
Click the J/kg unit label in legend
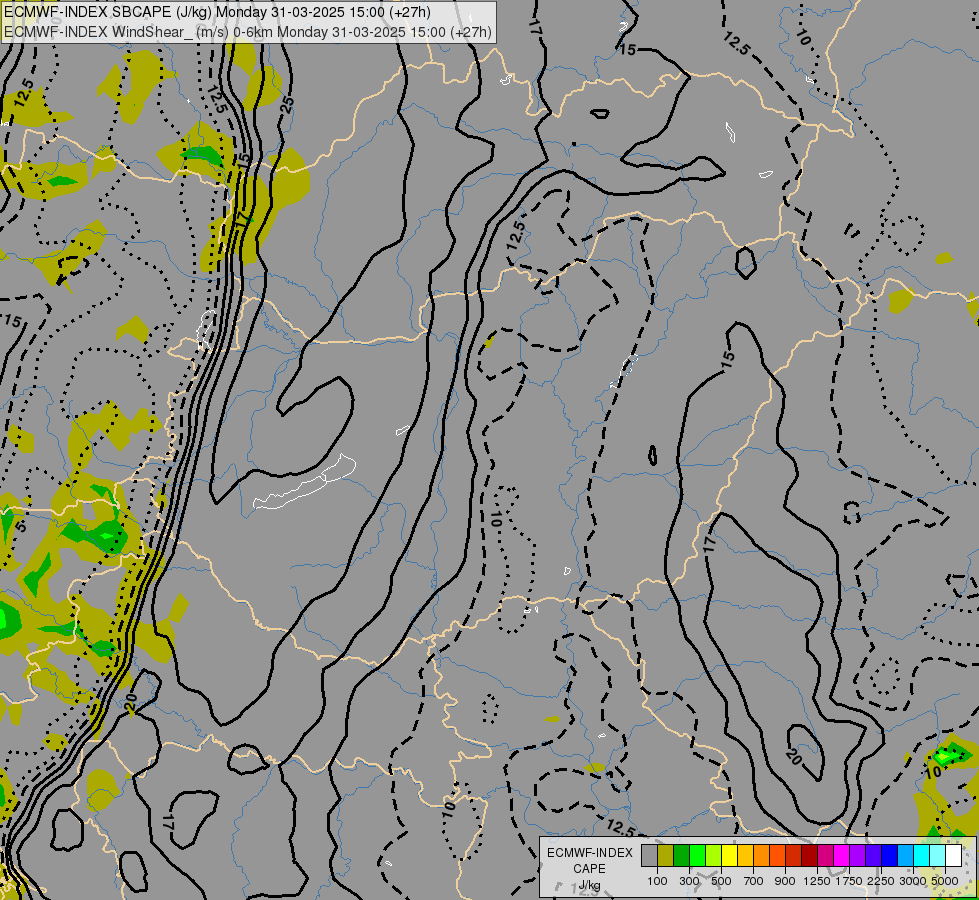click(x=589, y=885)
